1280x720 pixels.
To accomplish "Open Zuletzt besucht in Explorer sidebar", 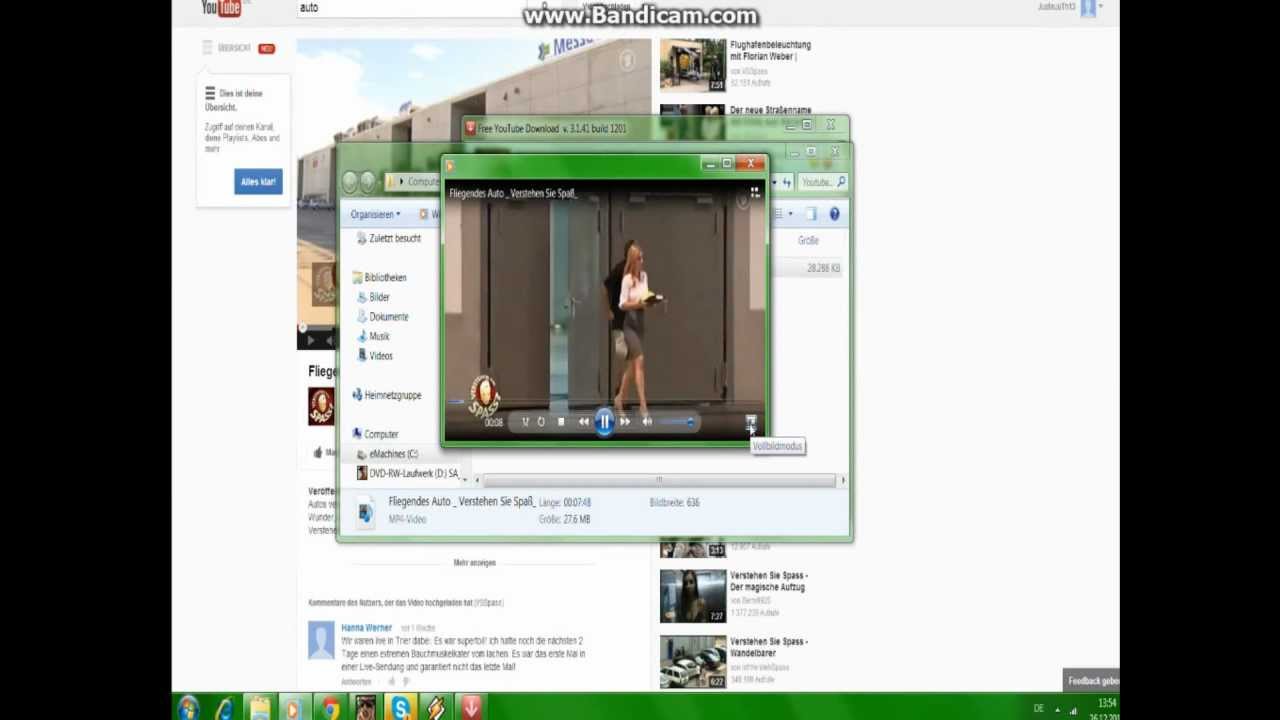I will coord(387,238).
